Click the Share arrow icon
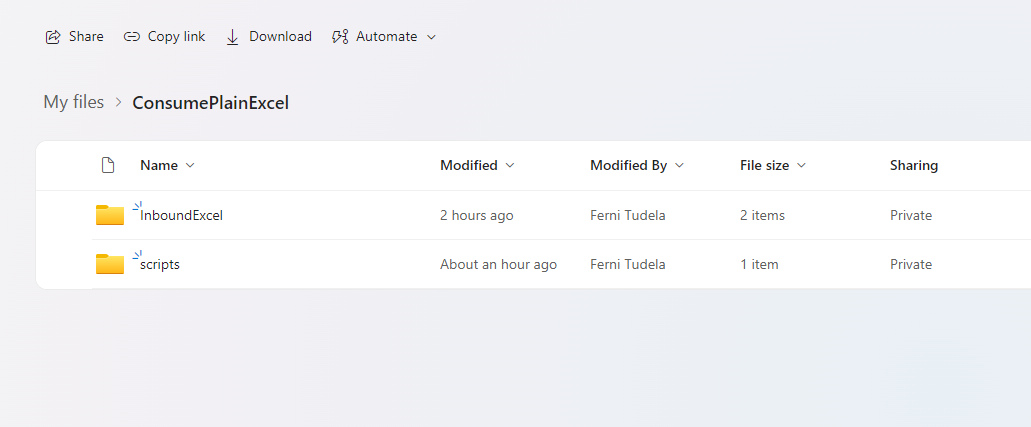1031x427 pixels. [x=53, y=37]
